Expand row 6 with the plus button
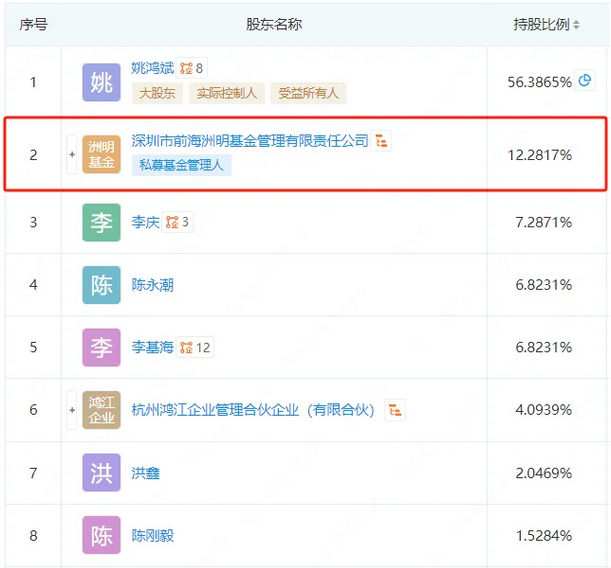The width and height of the screenshot is (611, 568). point(72,410)
